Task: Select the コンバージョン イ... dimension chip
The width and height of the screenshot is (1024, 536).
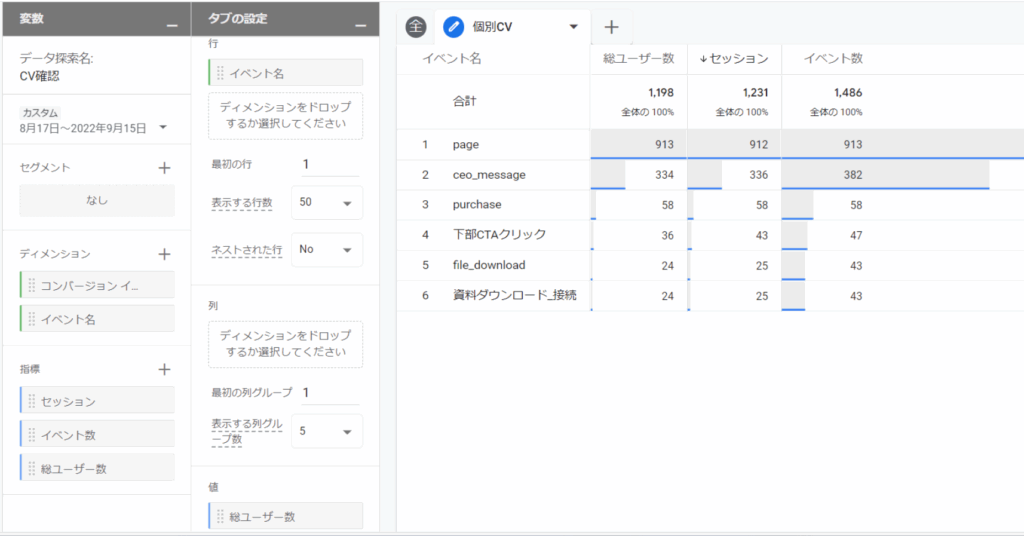Action: coord(97,285)
